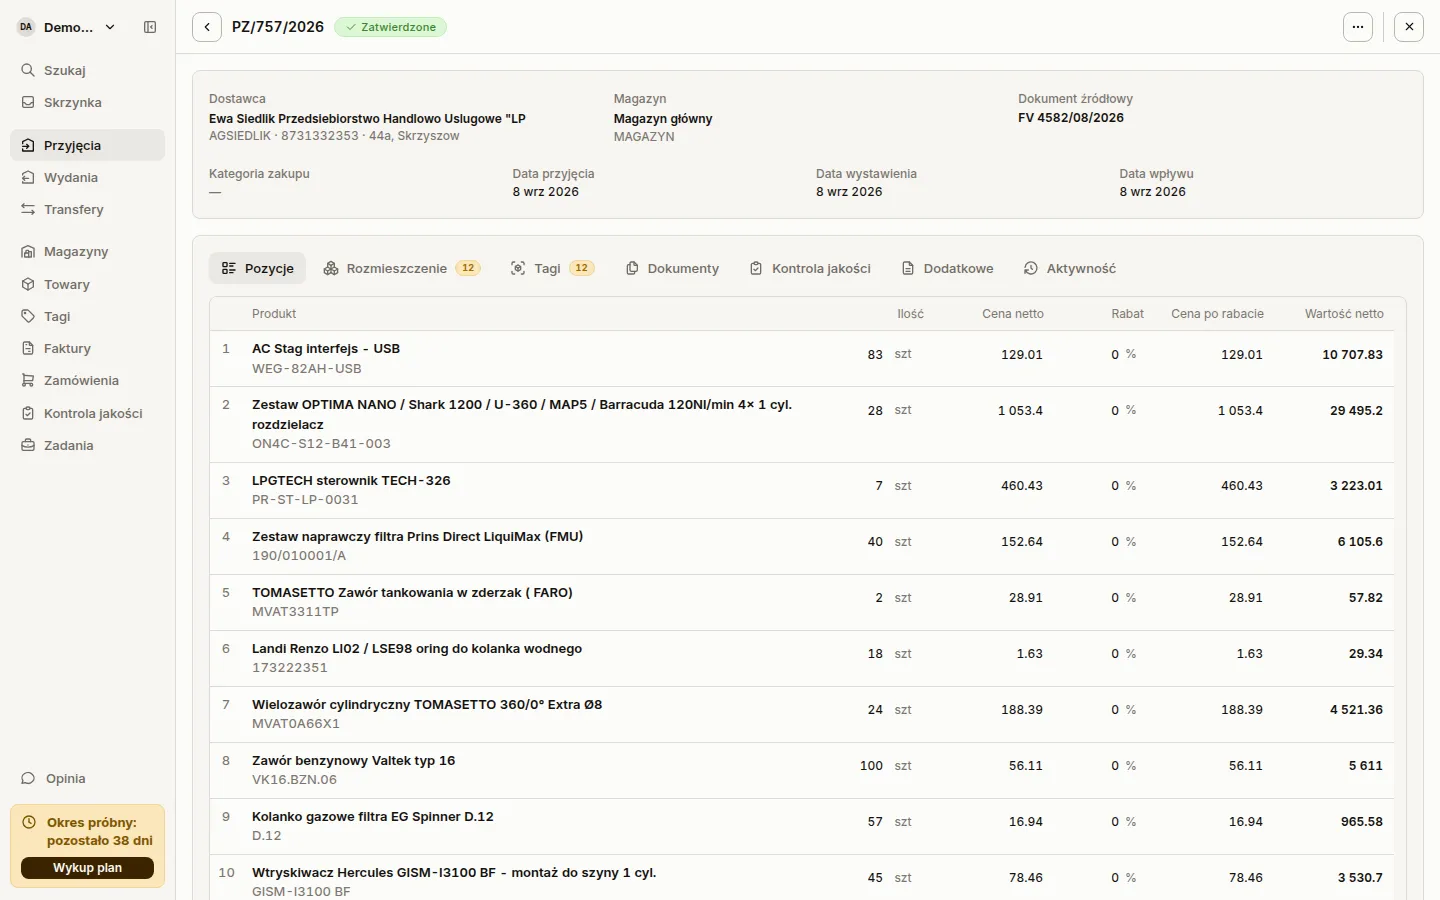Image resolution: width=1440 pixels, height=900 pixels.
Task: Open the Opinia feedback chat icon
Action: click(28, 778)
